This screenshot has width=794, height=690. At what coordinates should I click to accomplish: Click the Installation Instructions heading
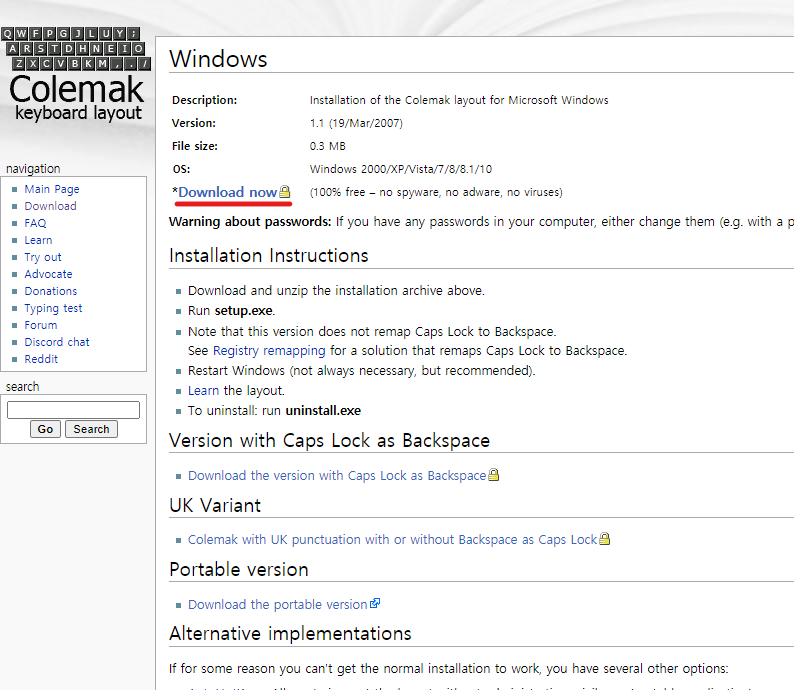269,256
